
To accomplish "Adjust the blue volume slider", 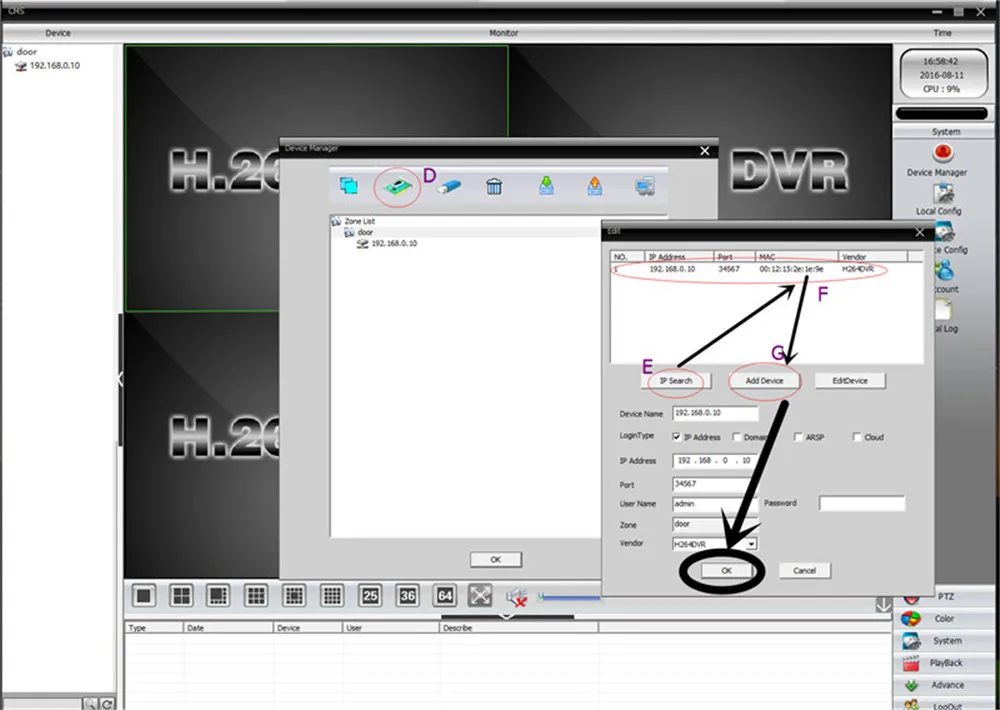I will (570, 597).
